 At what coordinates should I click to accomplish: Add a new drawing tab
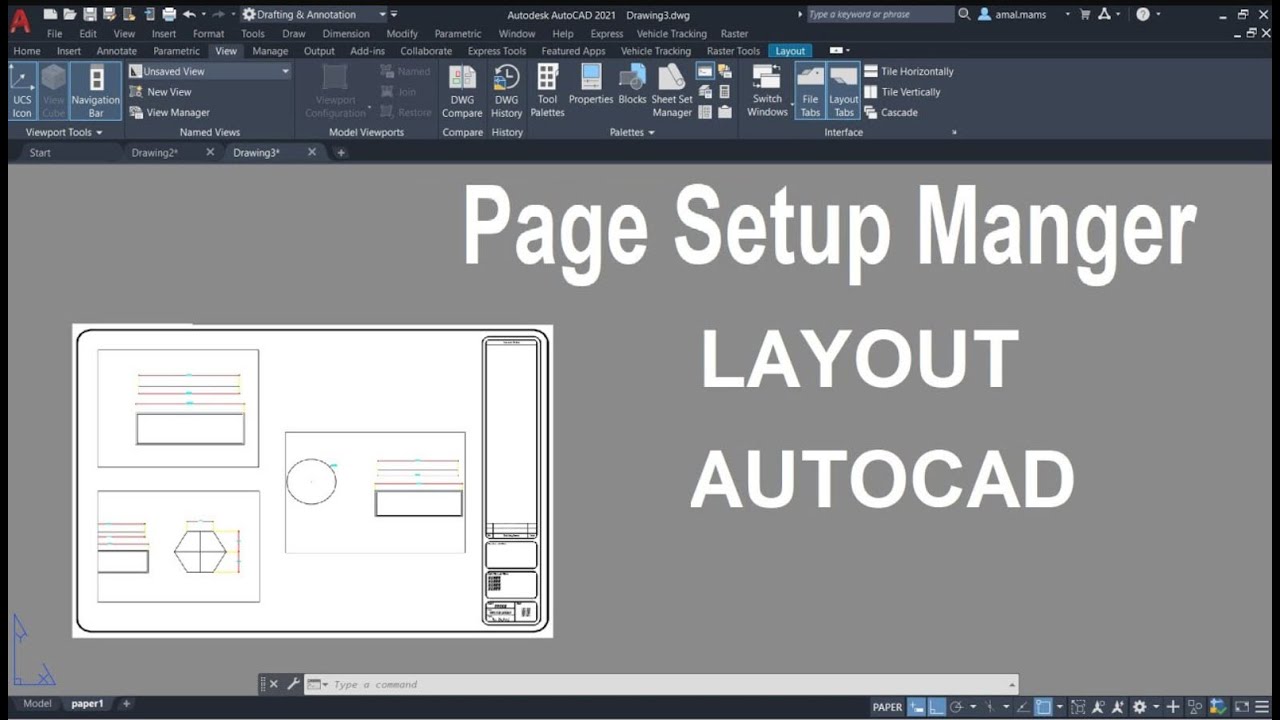point(341,153)
